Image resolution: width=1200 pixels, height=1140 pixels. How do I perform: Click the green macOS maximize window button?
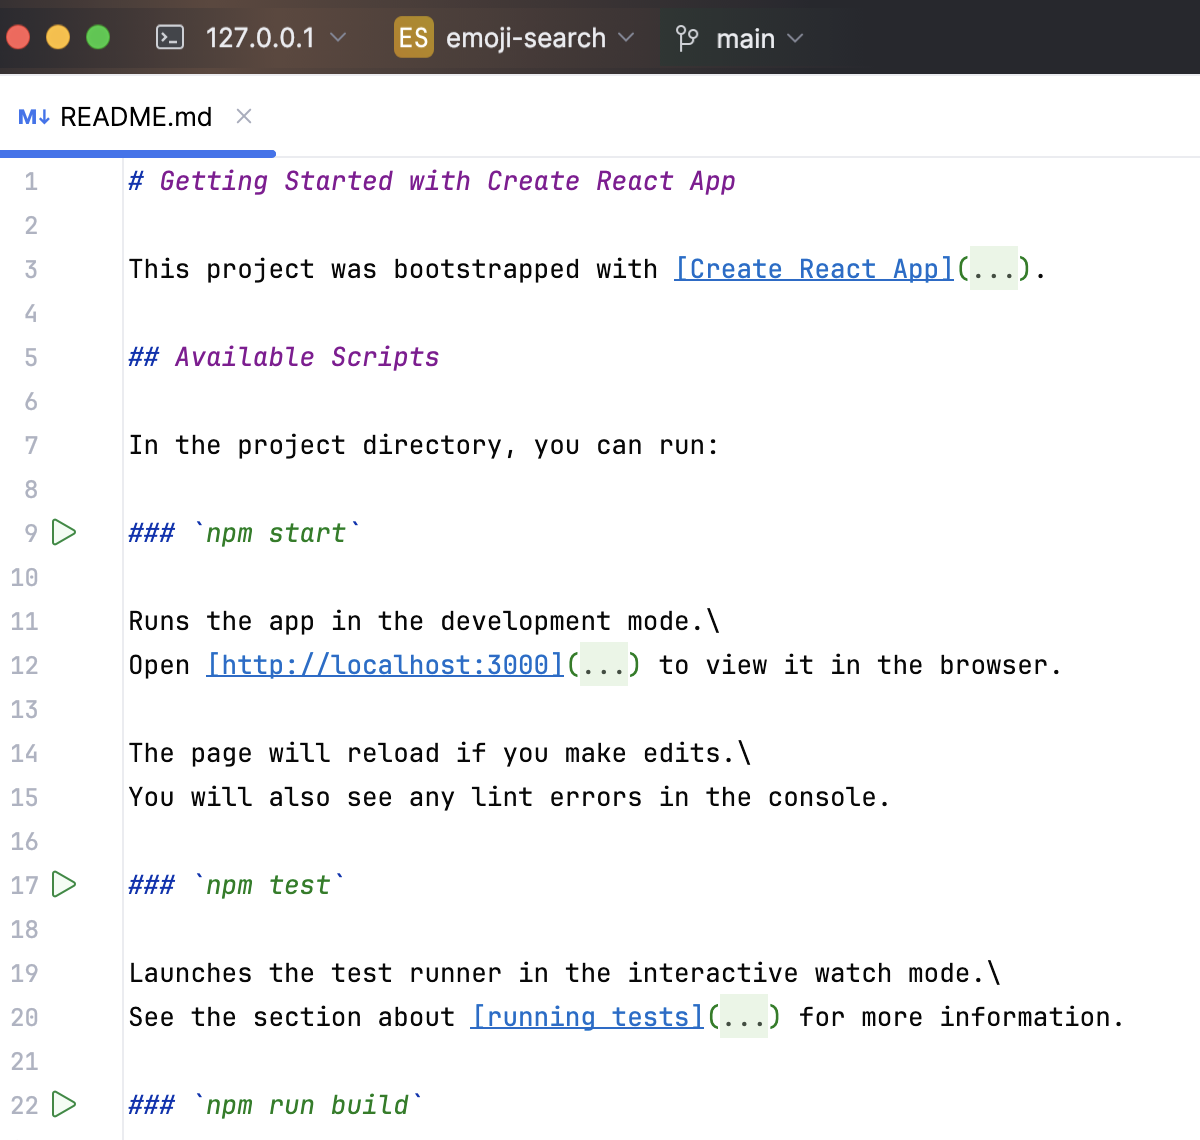98,37
